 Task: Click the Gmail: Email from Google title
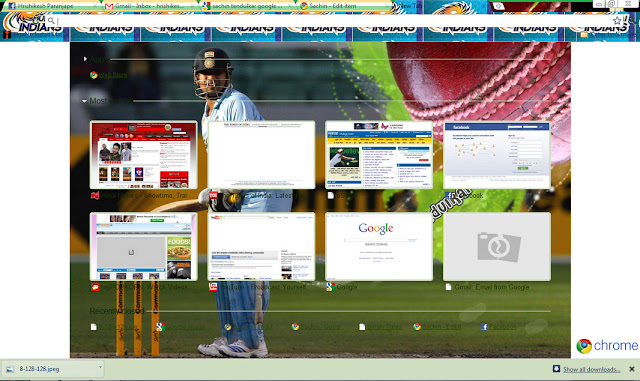tap(492, 287)
